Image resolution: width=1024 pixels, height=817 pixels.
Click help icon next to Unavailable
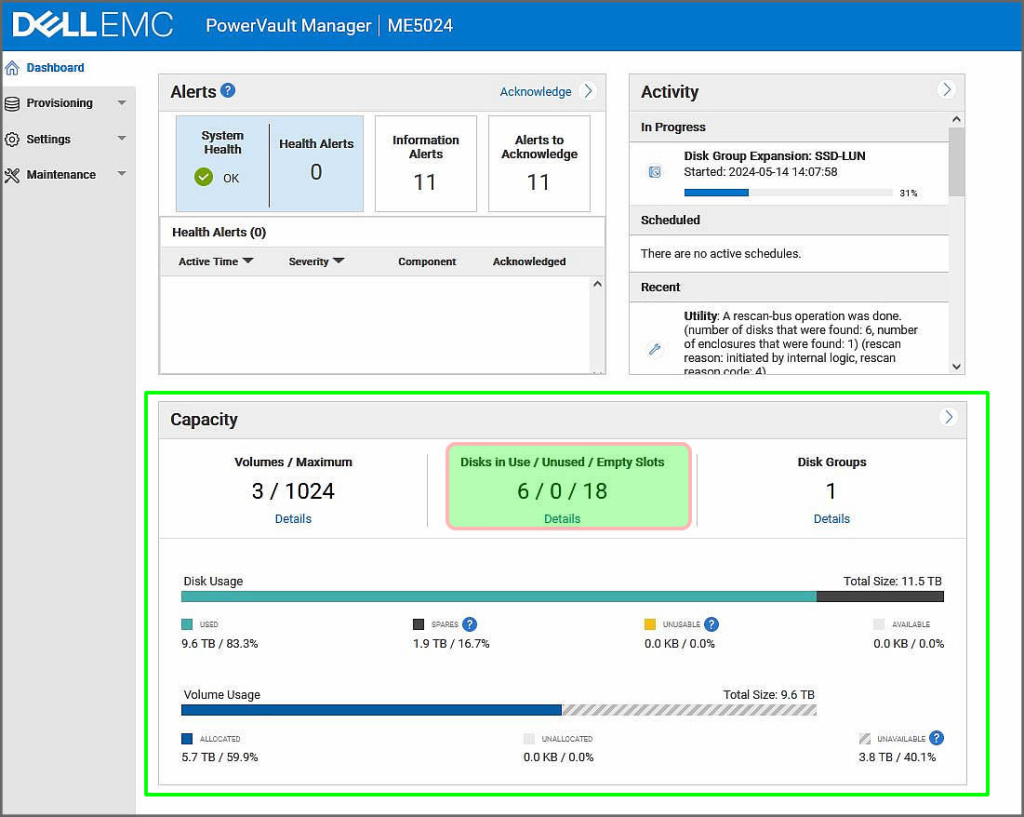pos(936,738)
